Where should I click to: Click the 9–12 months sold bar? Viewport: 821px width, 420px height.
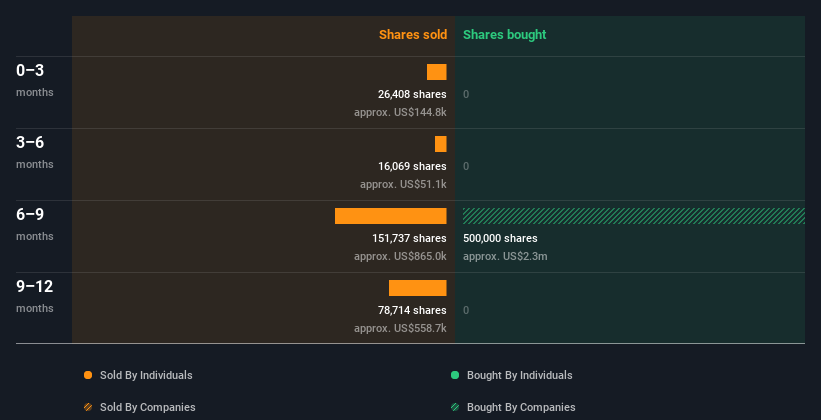point(418,288)
